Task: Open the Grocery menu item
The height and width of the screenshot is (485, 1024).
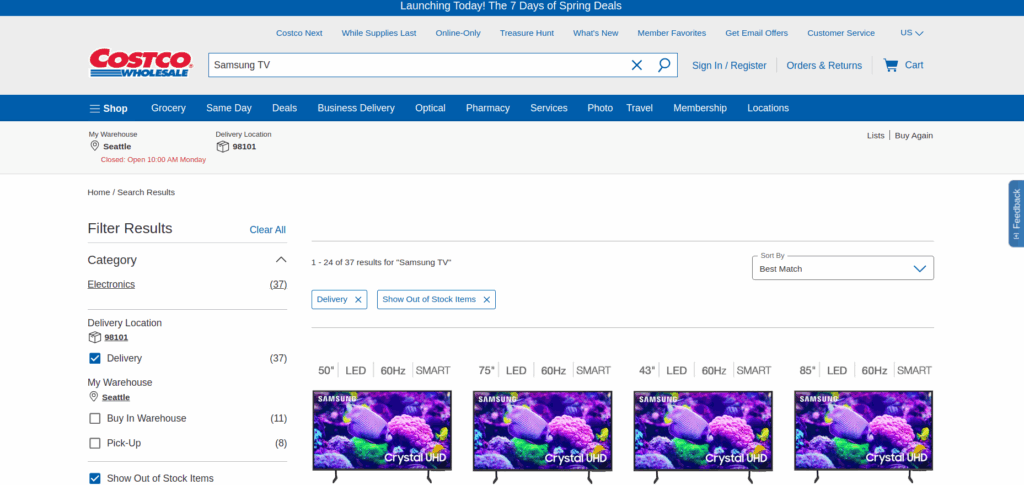Action: 168,108
